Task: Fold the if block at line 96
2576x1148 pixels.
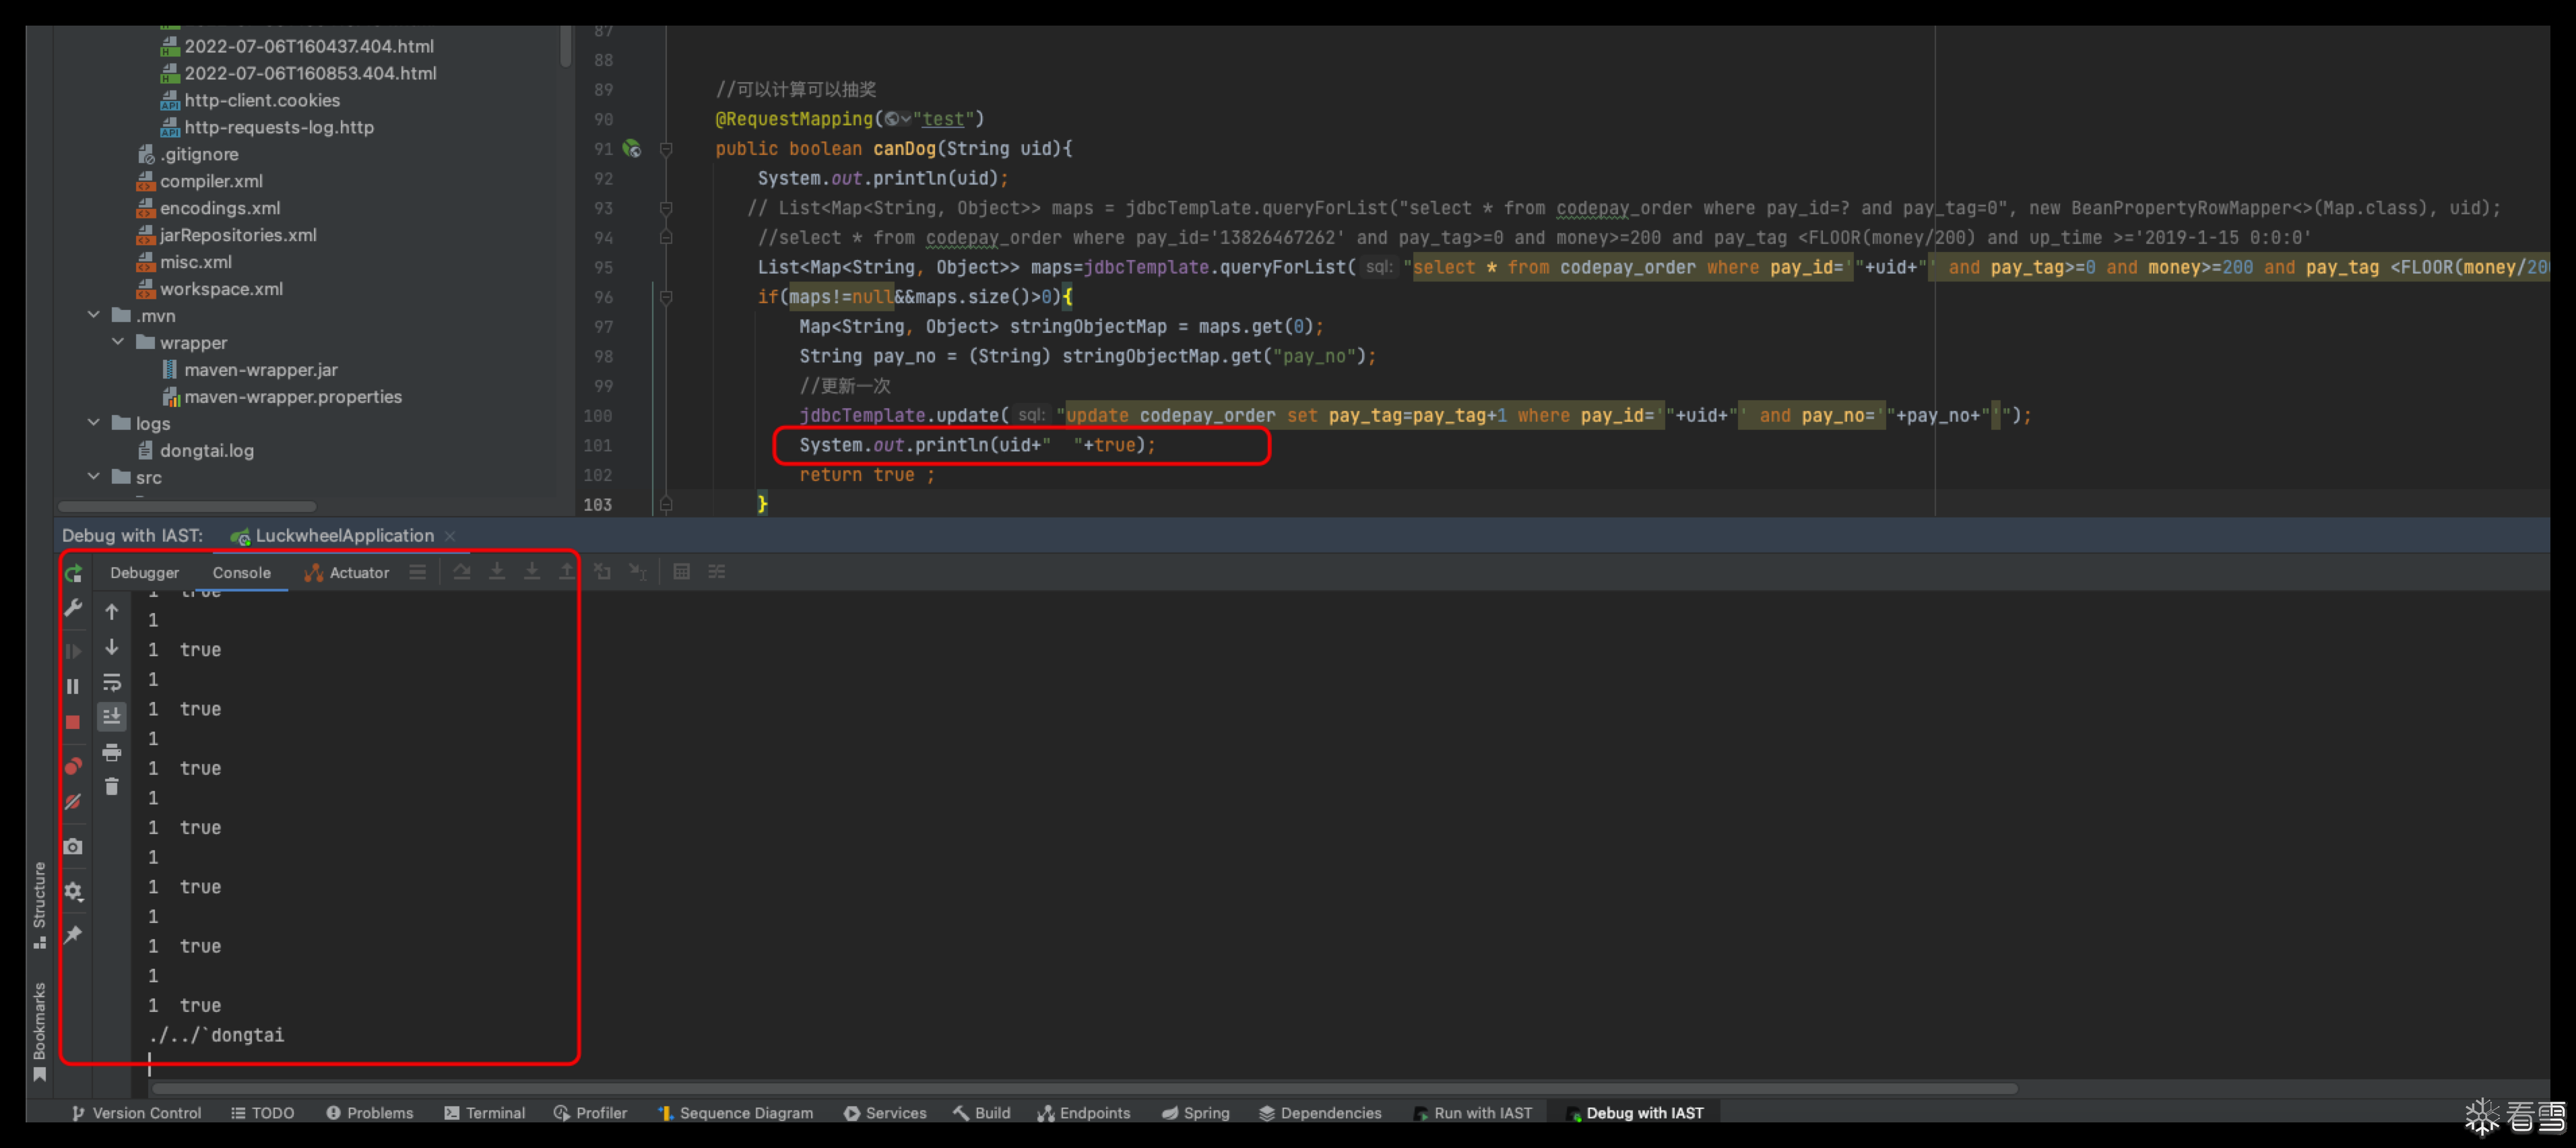Action: click(x=666, y=297)
